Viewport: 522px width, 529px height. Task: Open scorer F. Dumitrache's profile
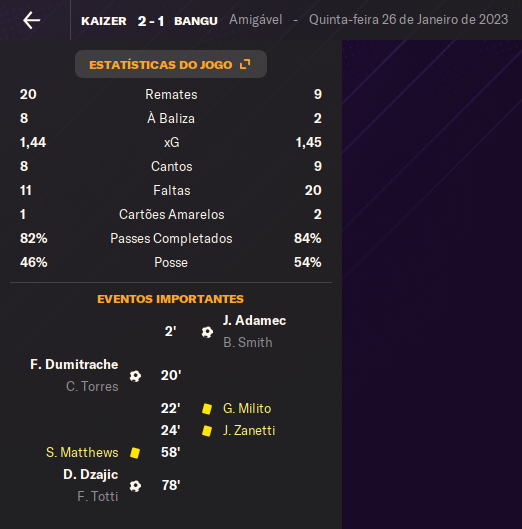[74, 364]
